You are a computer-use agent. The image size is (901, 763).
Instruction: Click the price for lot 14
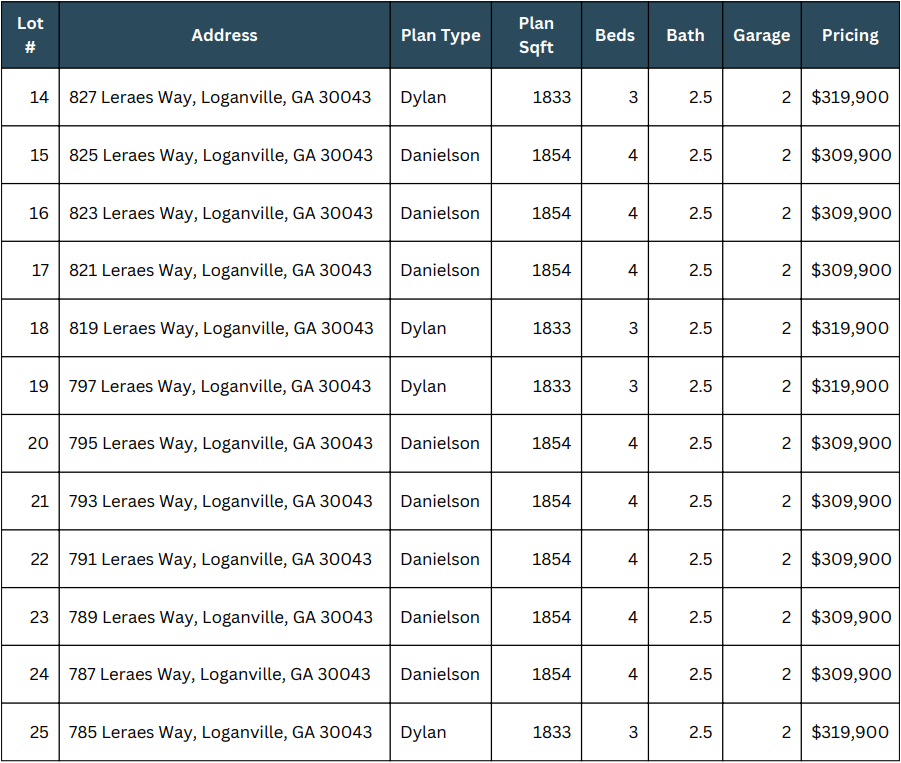click(850, 97)
